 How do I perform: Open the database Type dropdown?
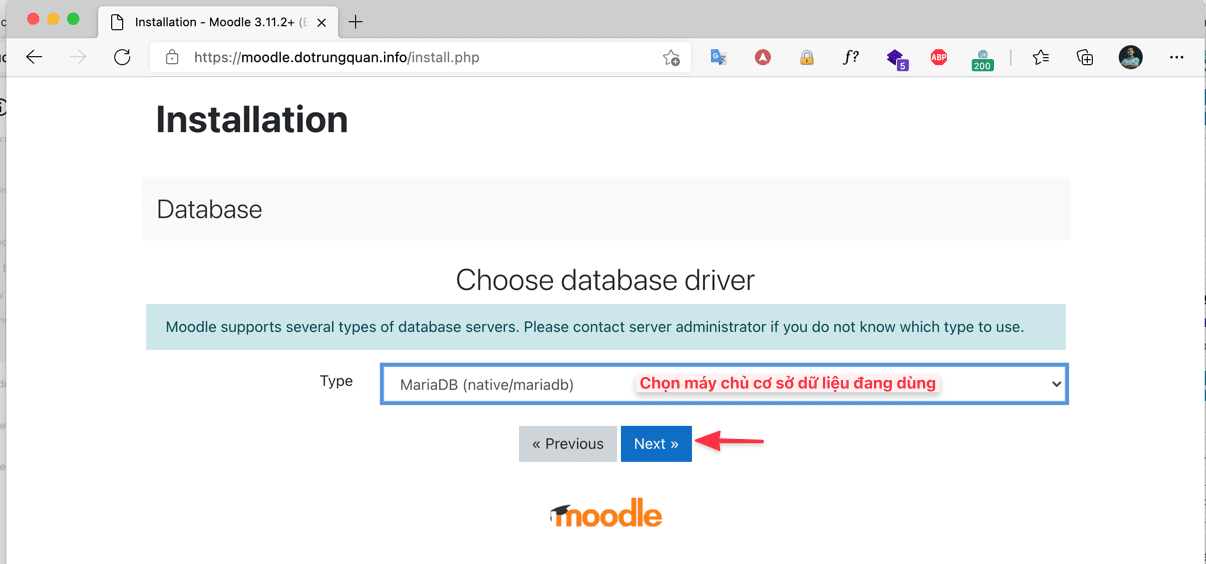(724, 384)
